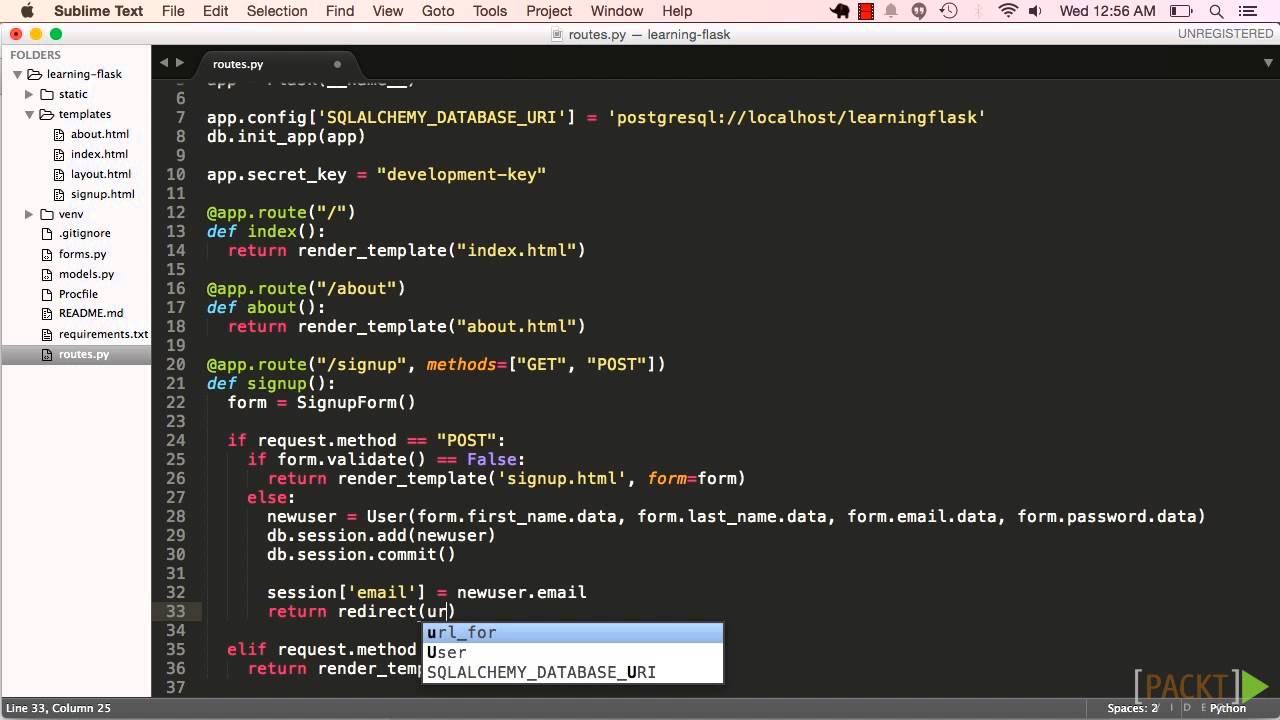Open signup.html in sidebar
Screen dimensions: 1280x720
click(x=102, y=194)
